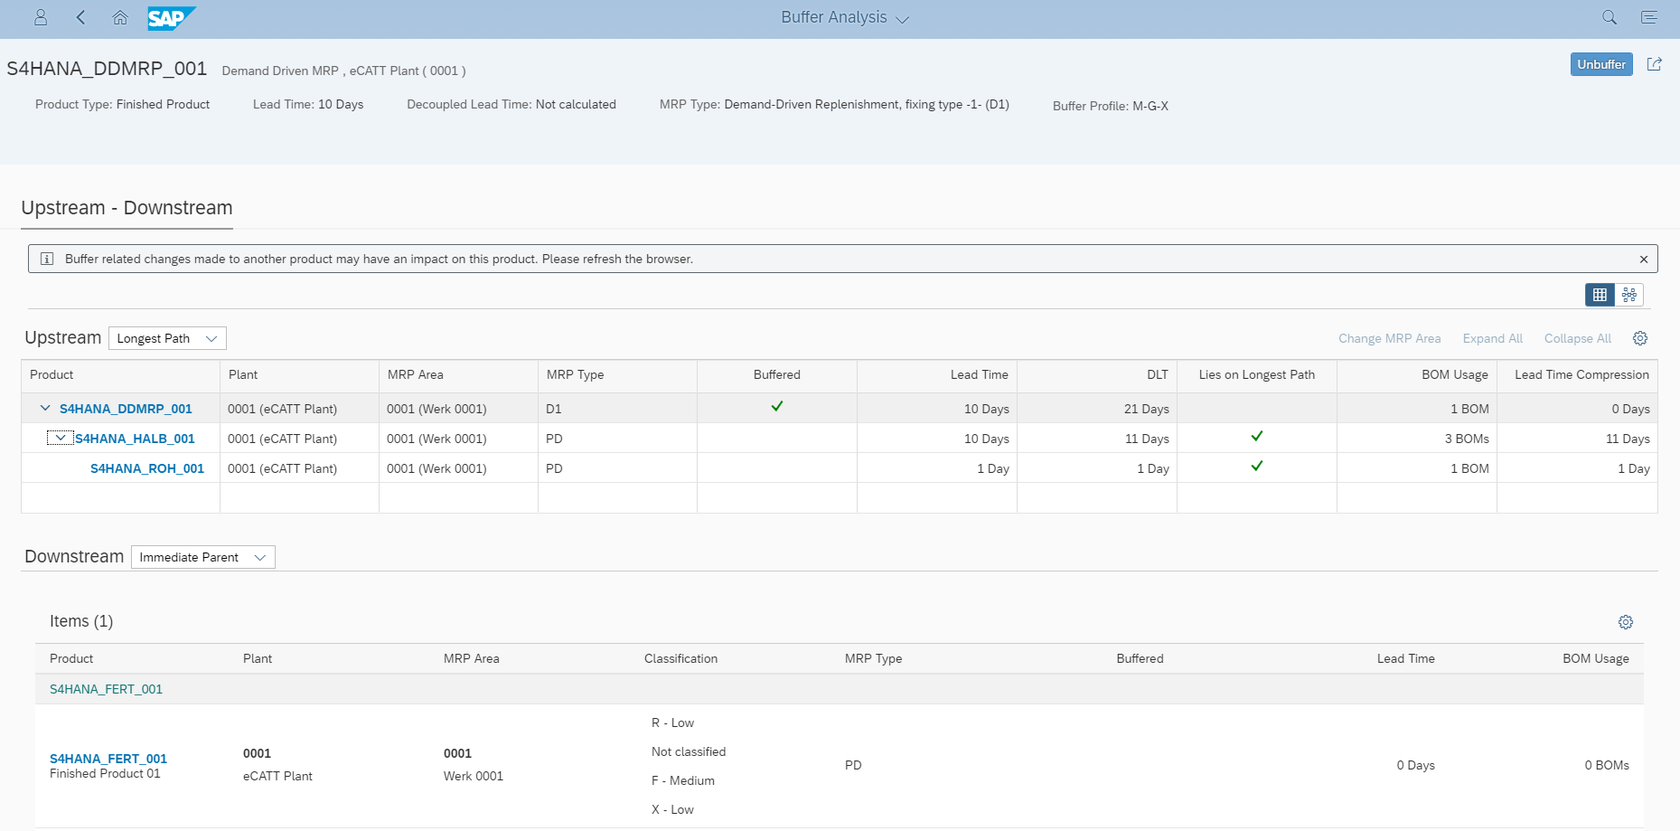Open S4HANA_DDMRP_001 link in Upstream table
Image resolution: width=1680 pixels, height=831 pixels.
point(126,409)
